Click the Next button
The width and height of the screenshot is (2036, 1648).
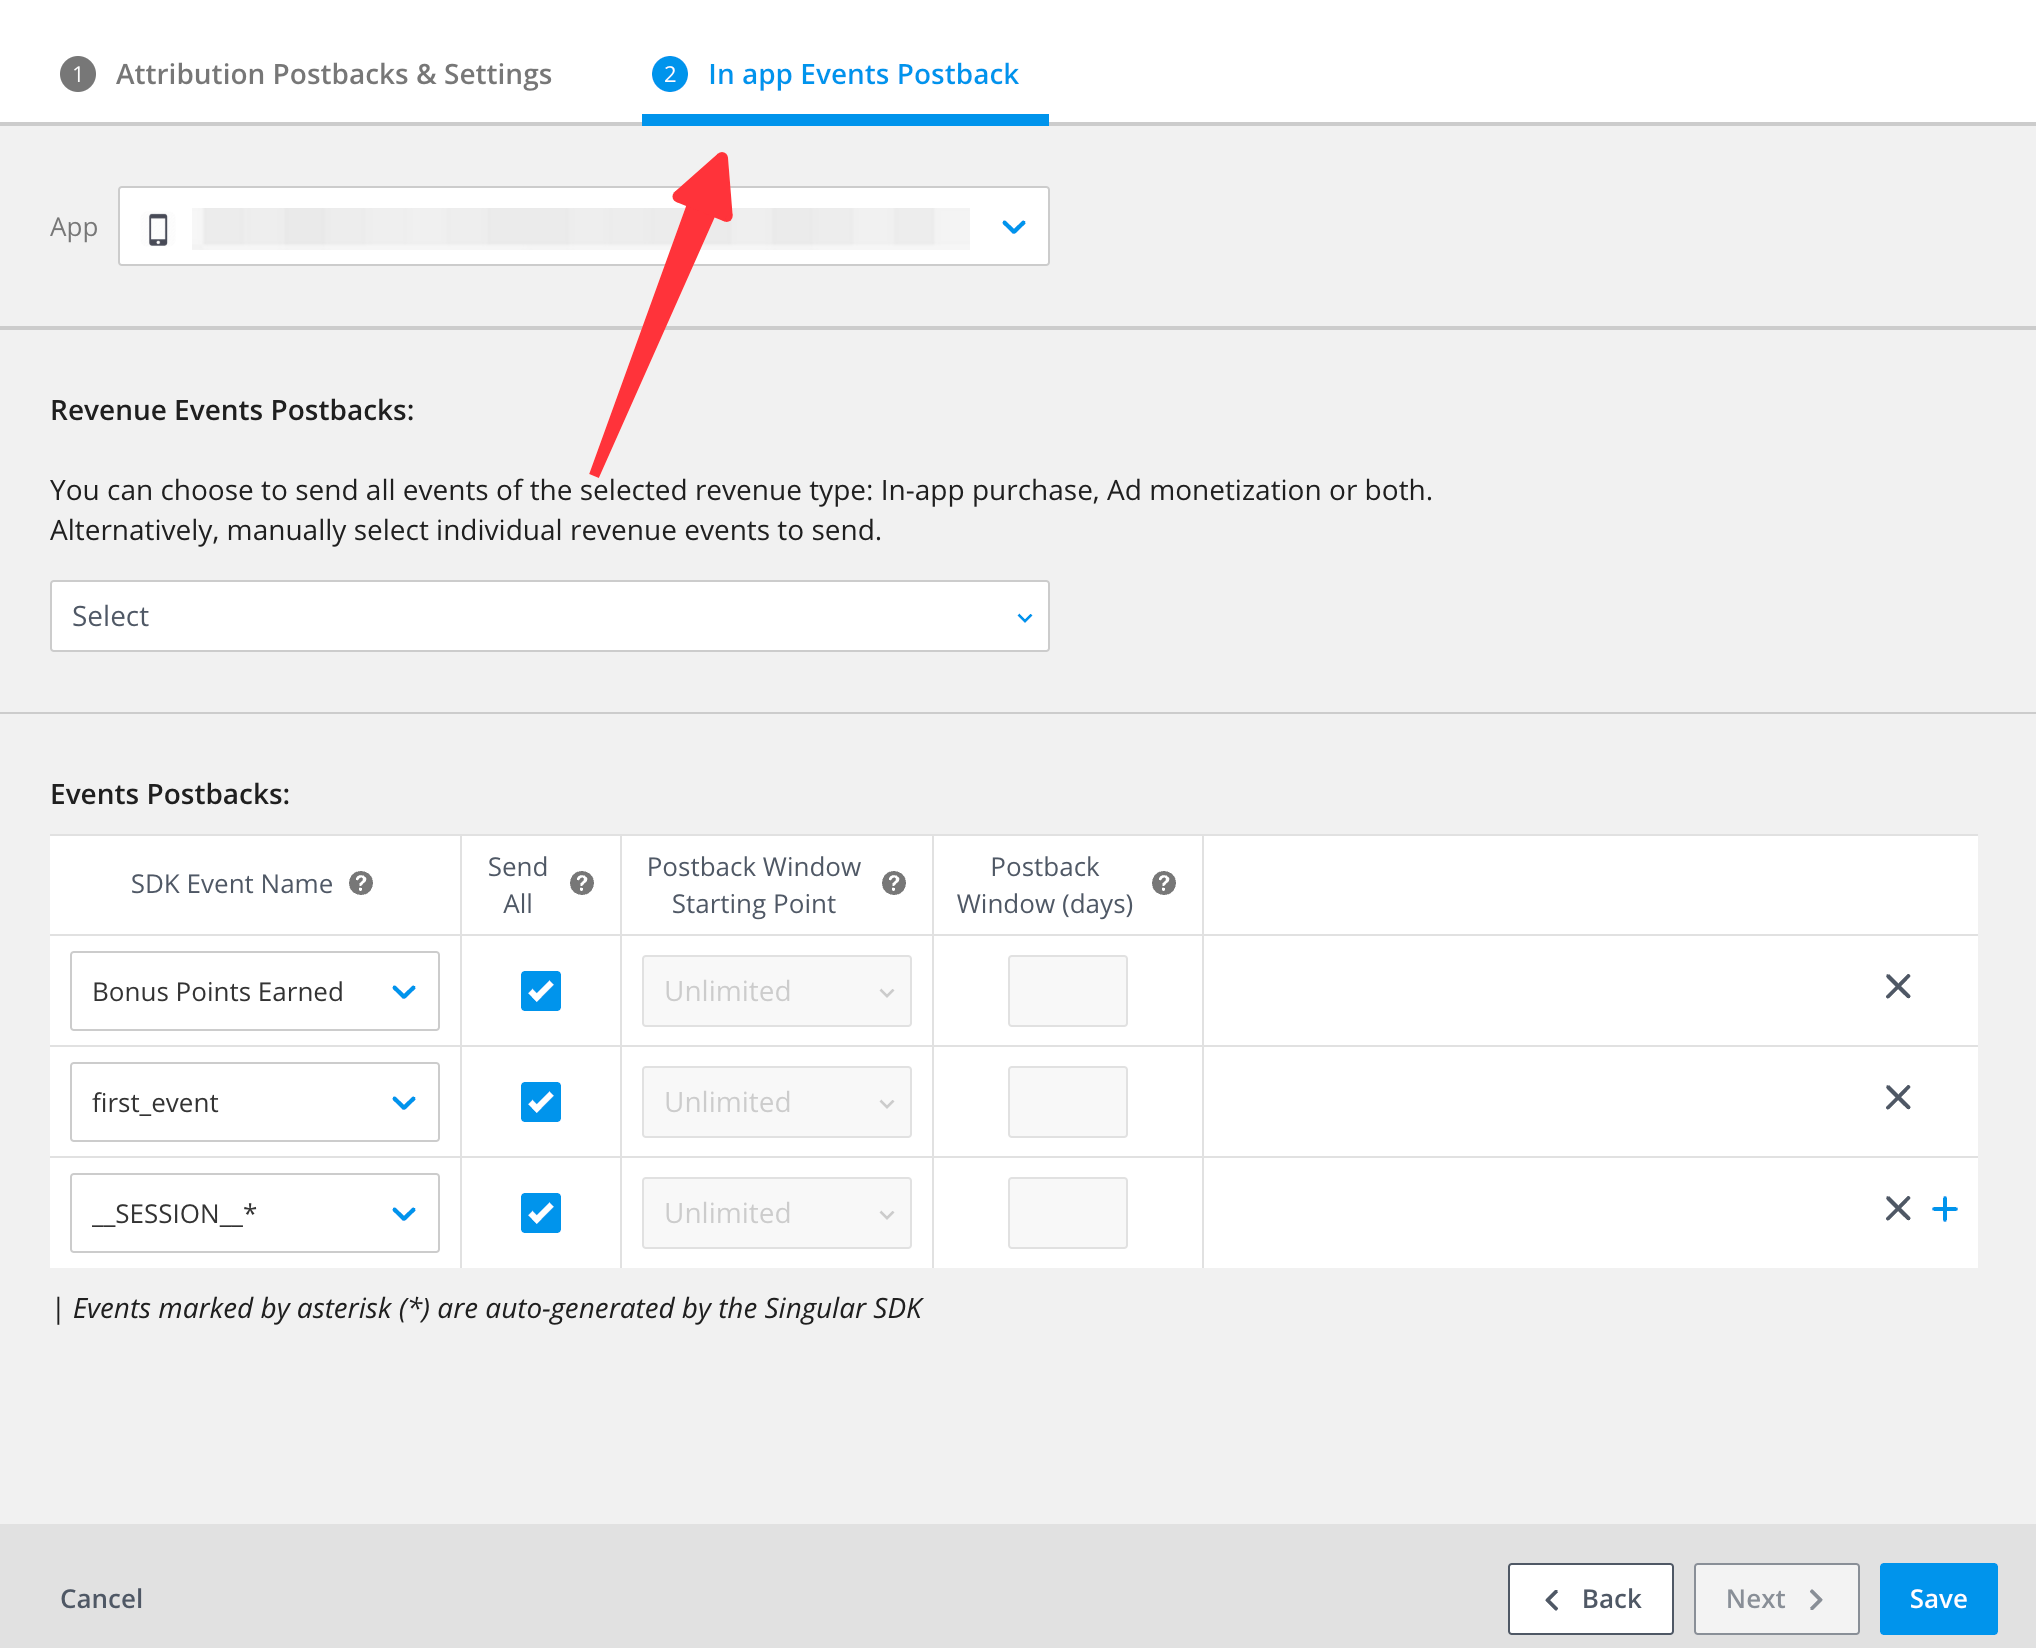tap(1777, 1599)
